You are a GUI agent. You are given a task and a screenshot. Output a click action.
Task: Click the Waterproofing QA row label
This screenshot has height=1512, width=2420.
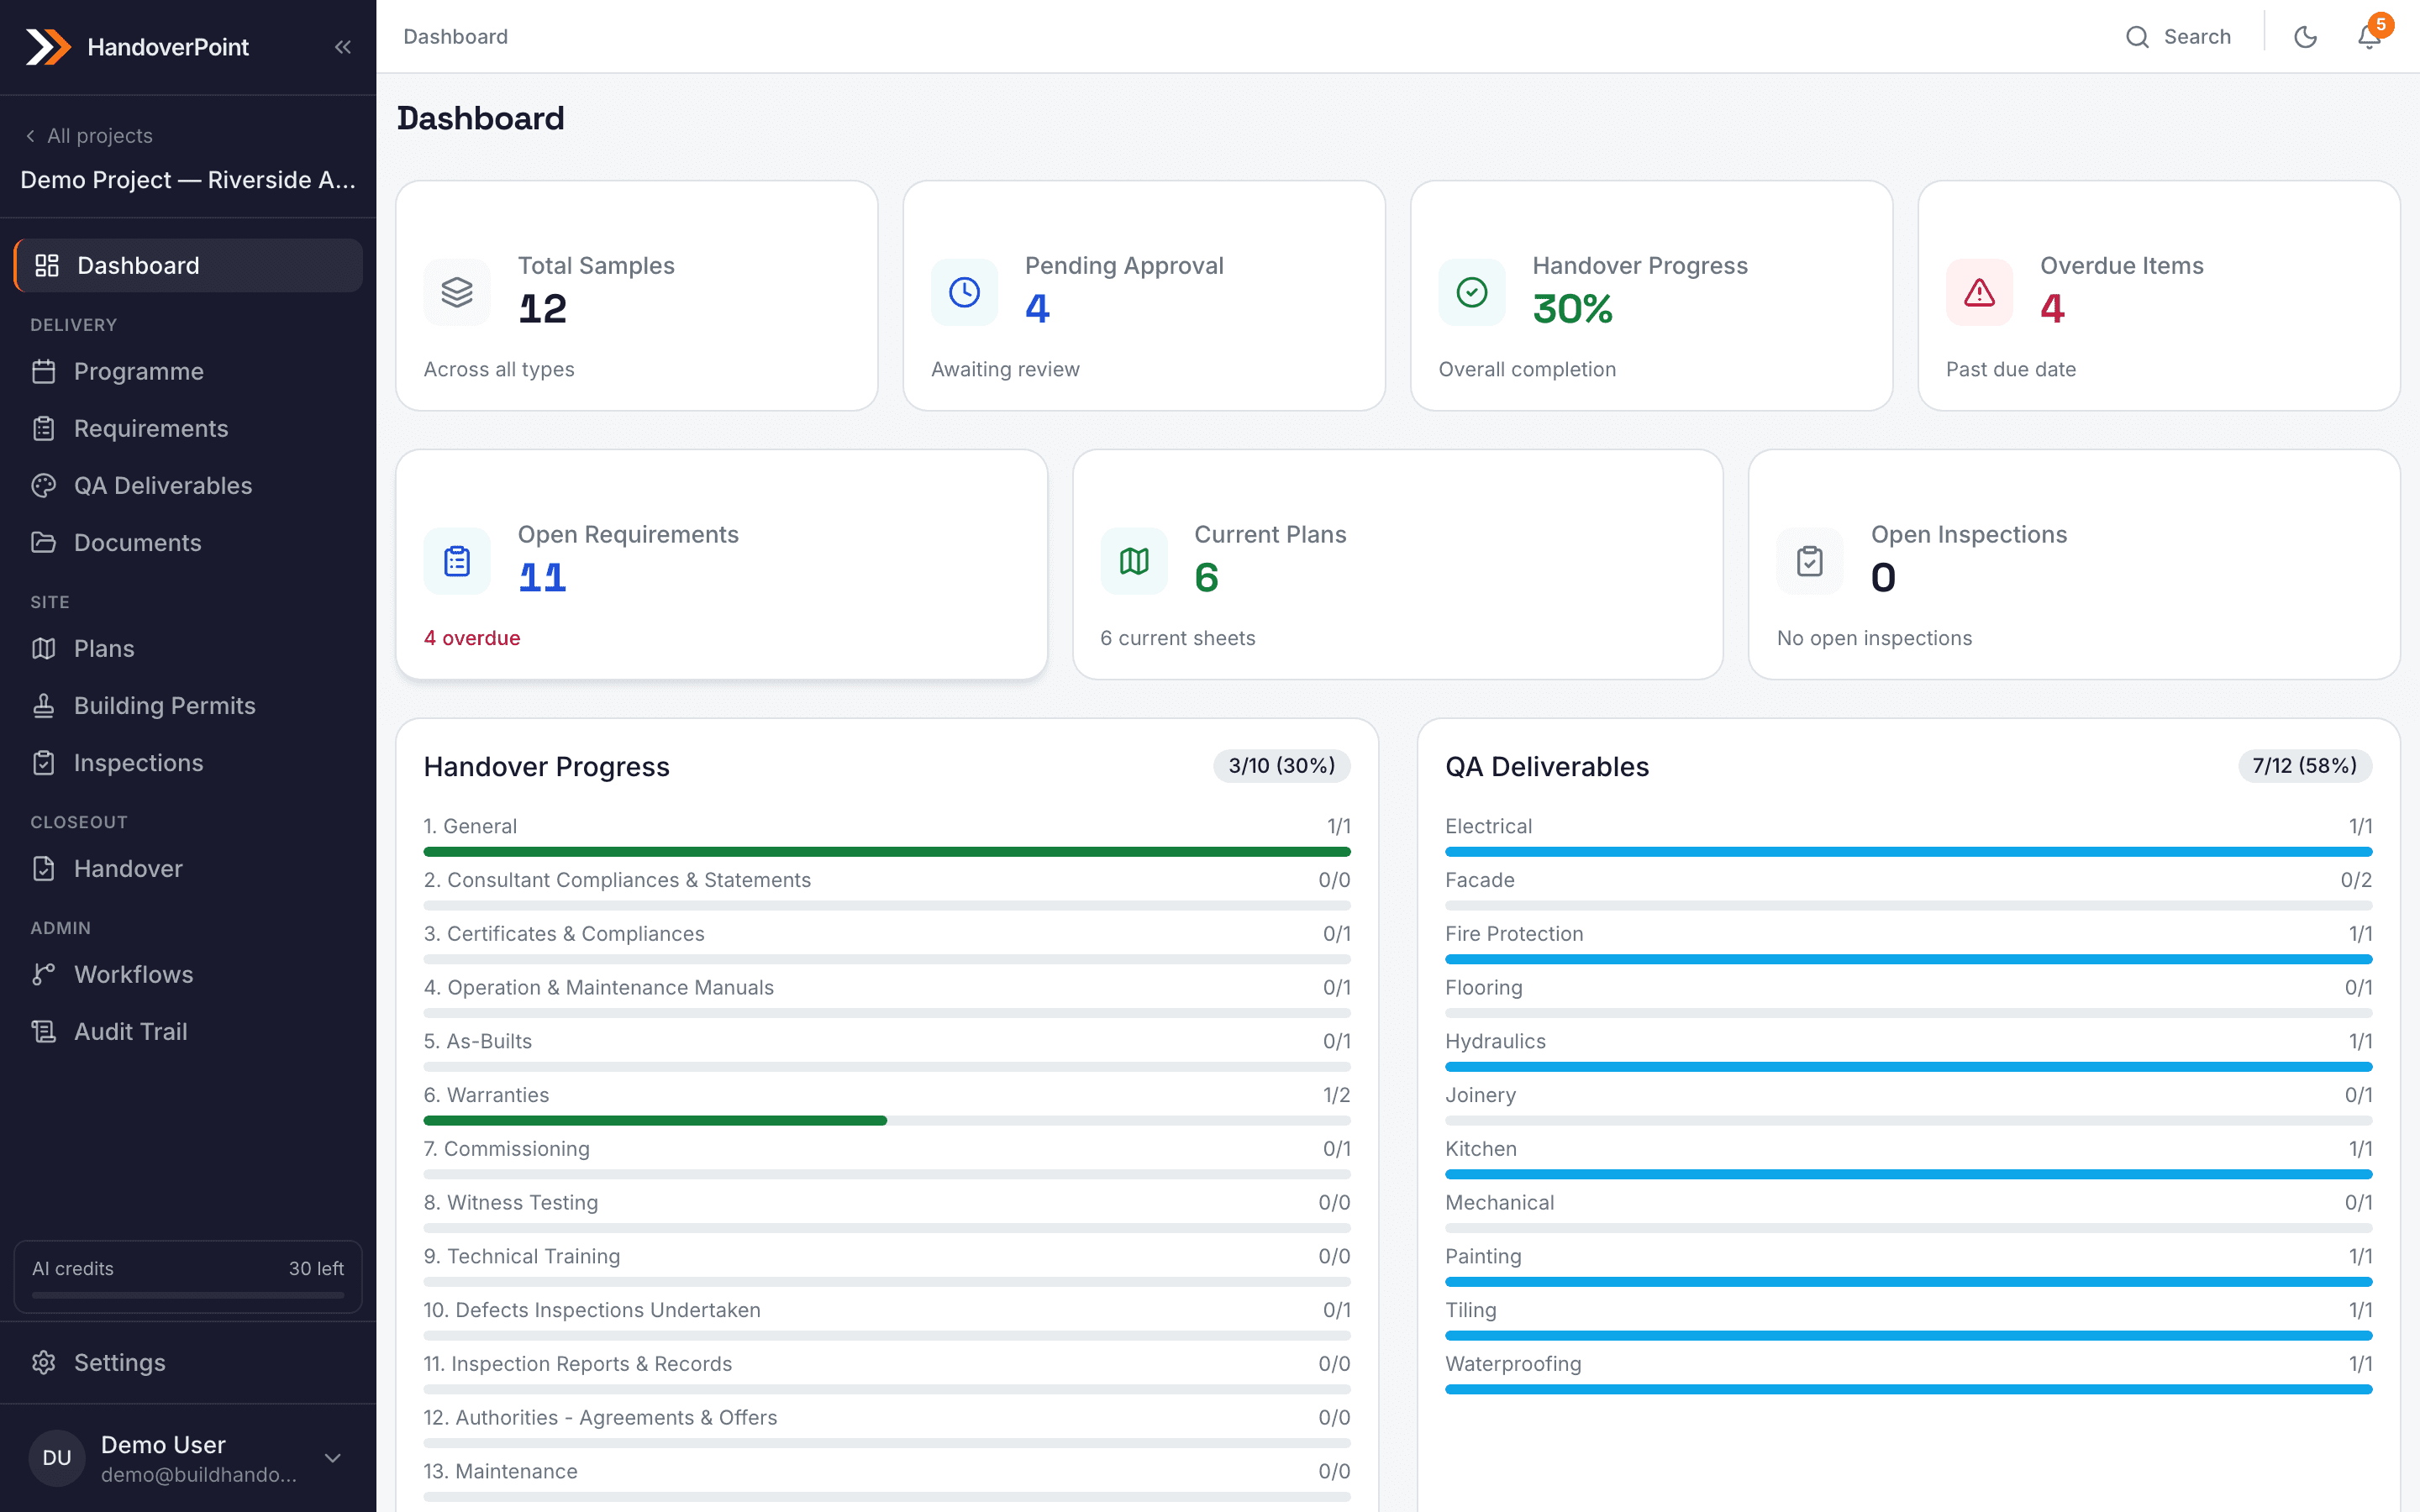(1514, 1364)
